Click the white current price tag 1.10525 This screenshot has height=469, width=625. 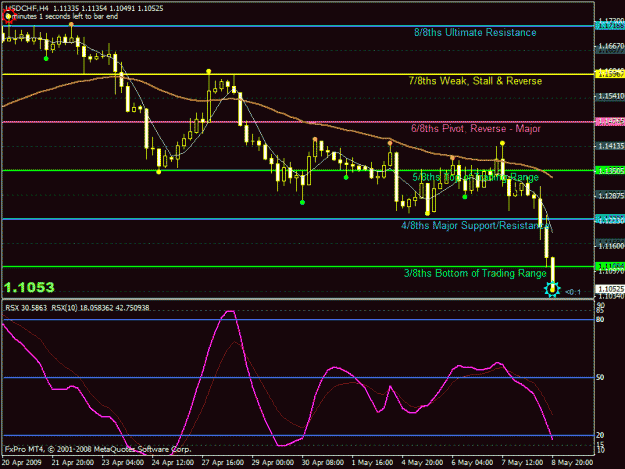click(x=609, y=289)
